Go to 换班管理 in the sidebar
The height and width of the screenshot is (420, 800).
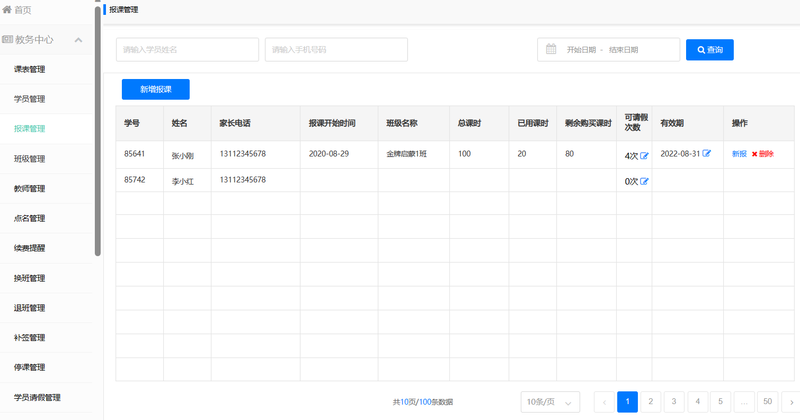[x=30, y=278]
